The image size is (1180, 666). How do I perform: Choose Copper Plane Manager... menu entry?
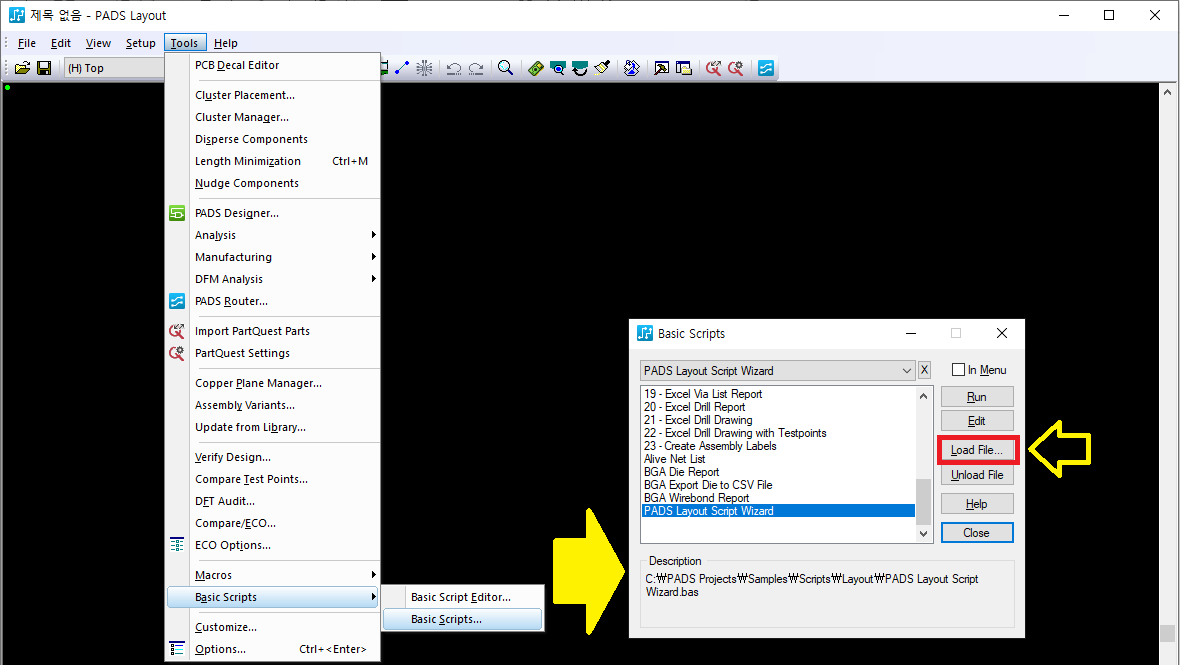click(272, 383)
